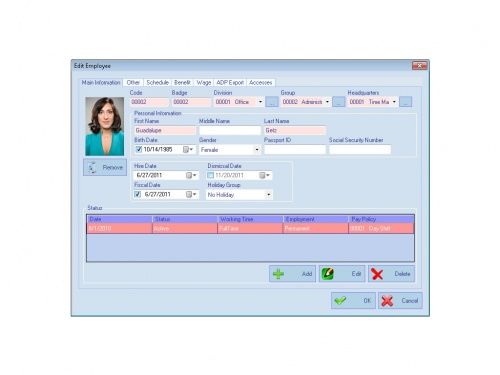
Task: Expand the Gender dropdown
Action: 257,150
